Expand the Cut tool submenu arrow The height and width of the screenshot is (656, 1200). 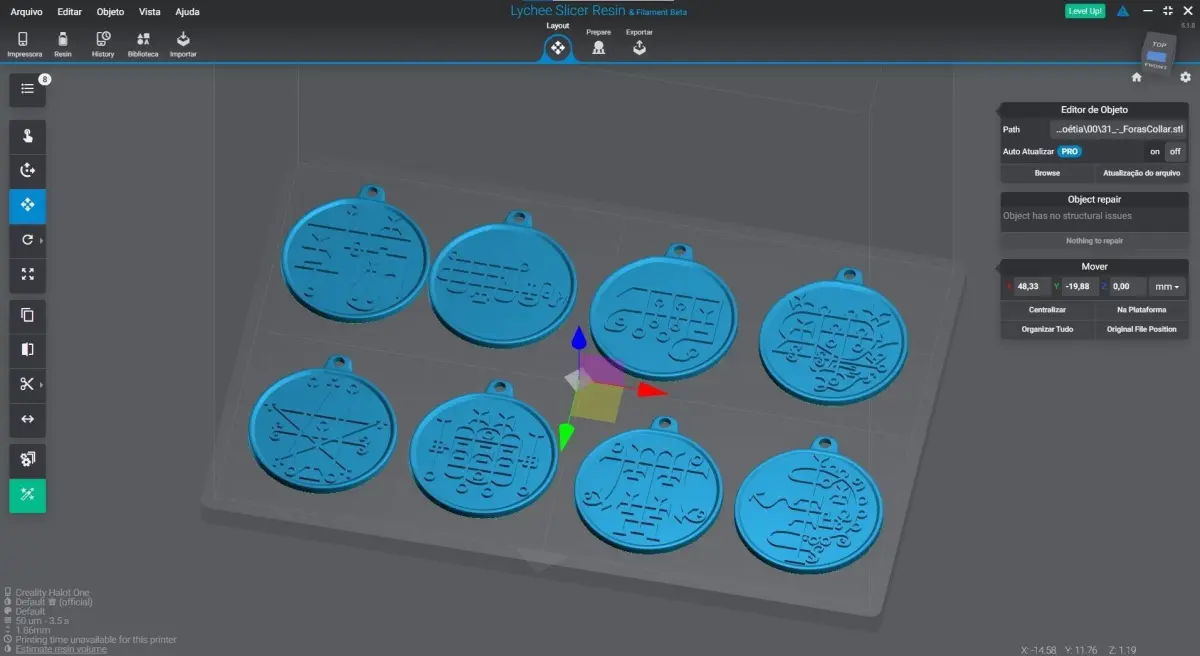[x=41, y=385]
